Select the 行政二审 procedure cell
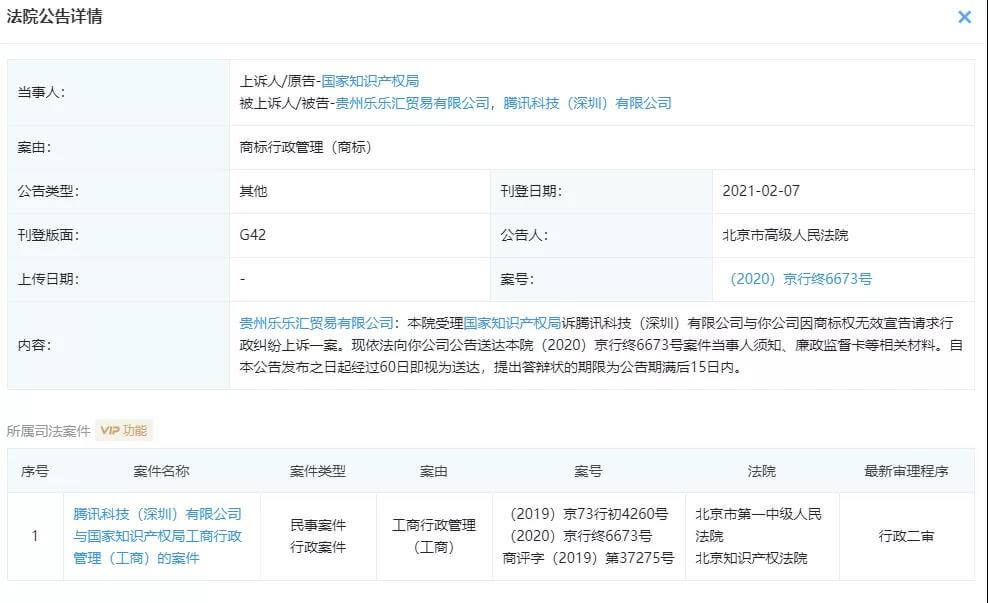Screen dimensions: 988x603 coord(906,536)
